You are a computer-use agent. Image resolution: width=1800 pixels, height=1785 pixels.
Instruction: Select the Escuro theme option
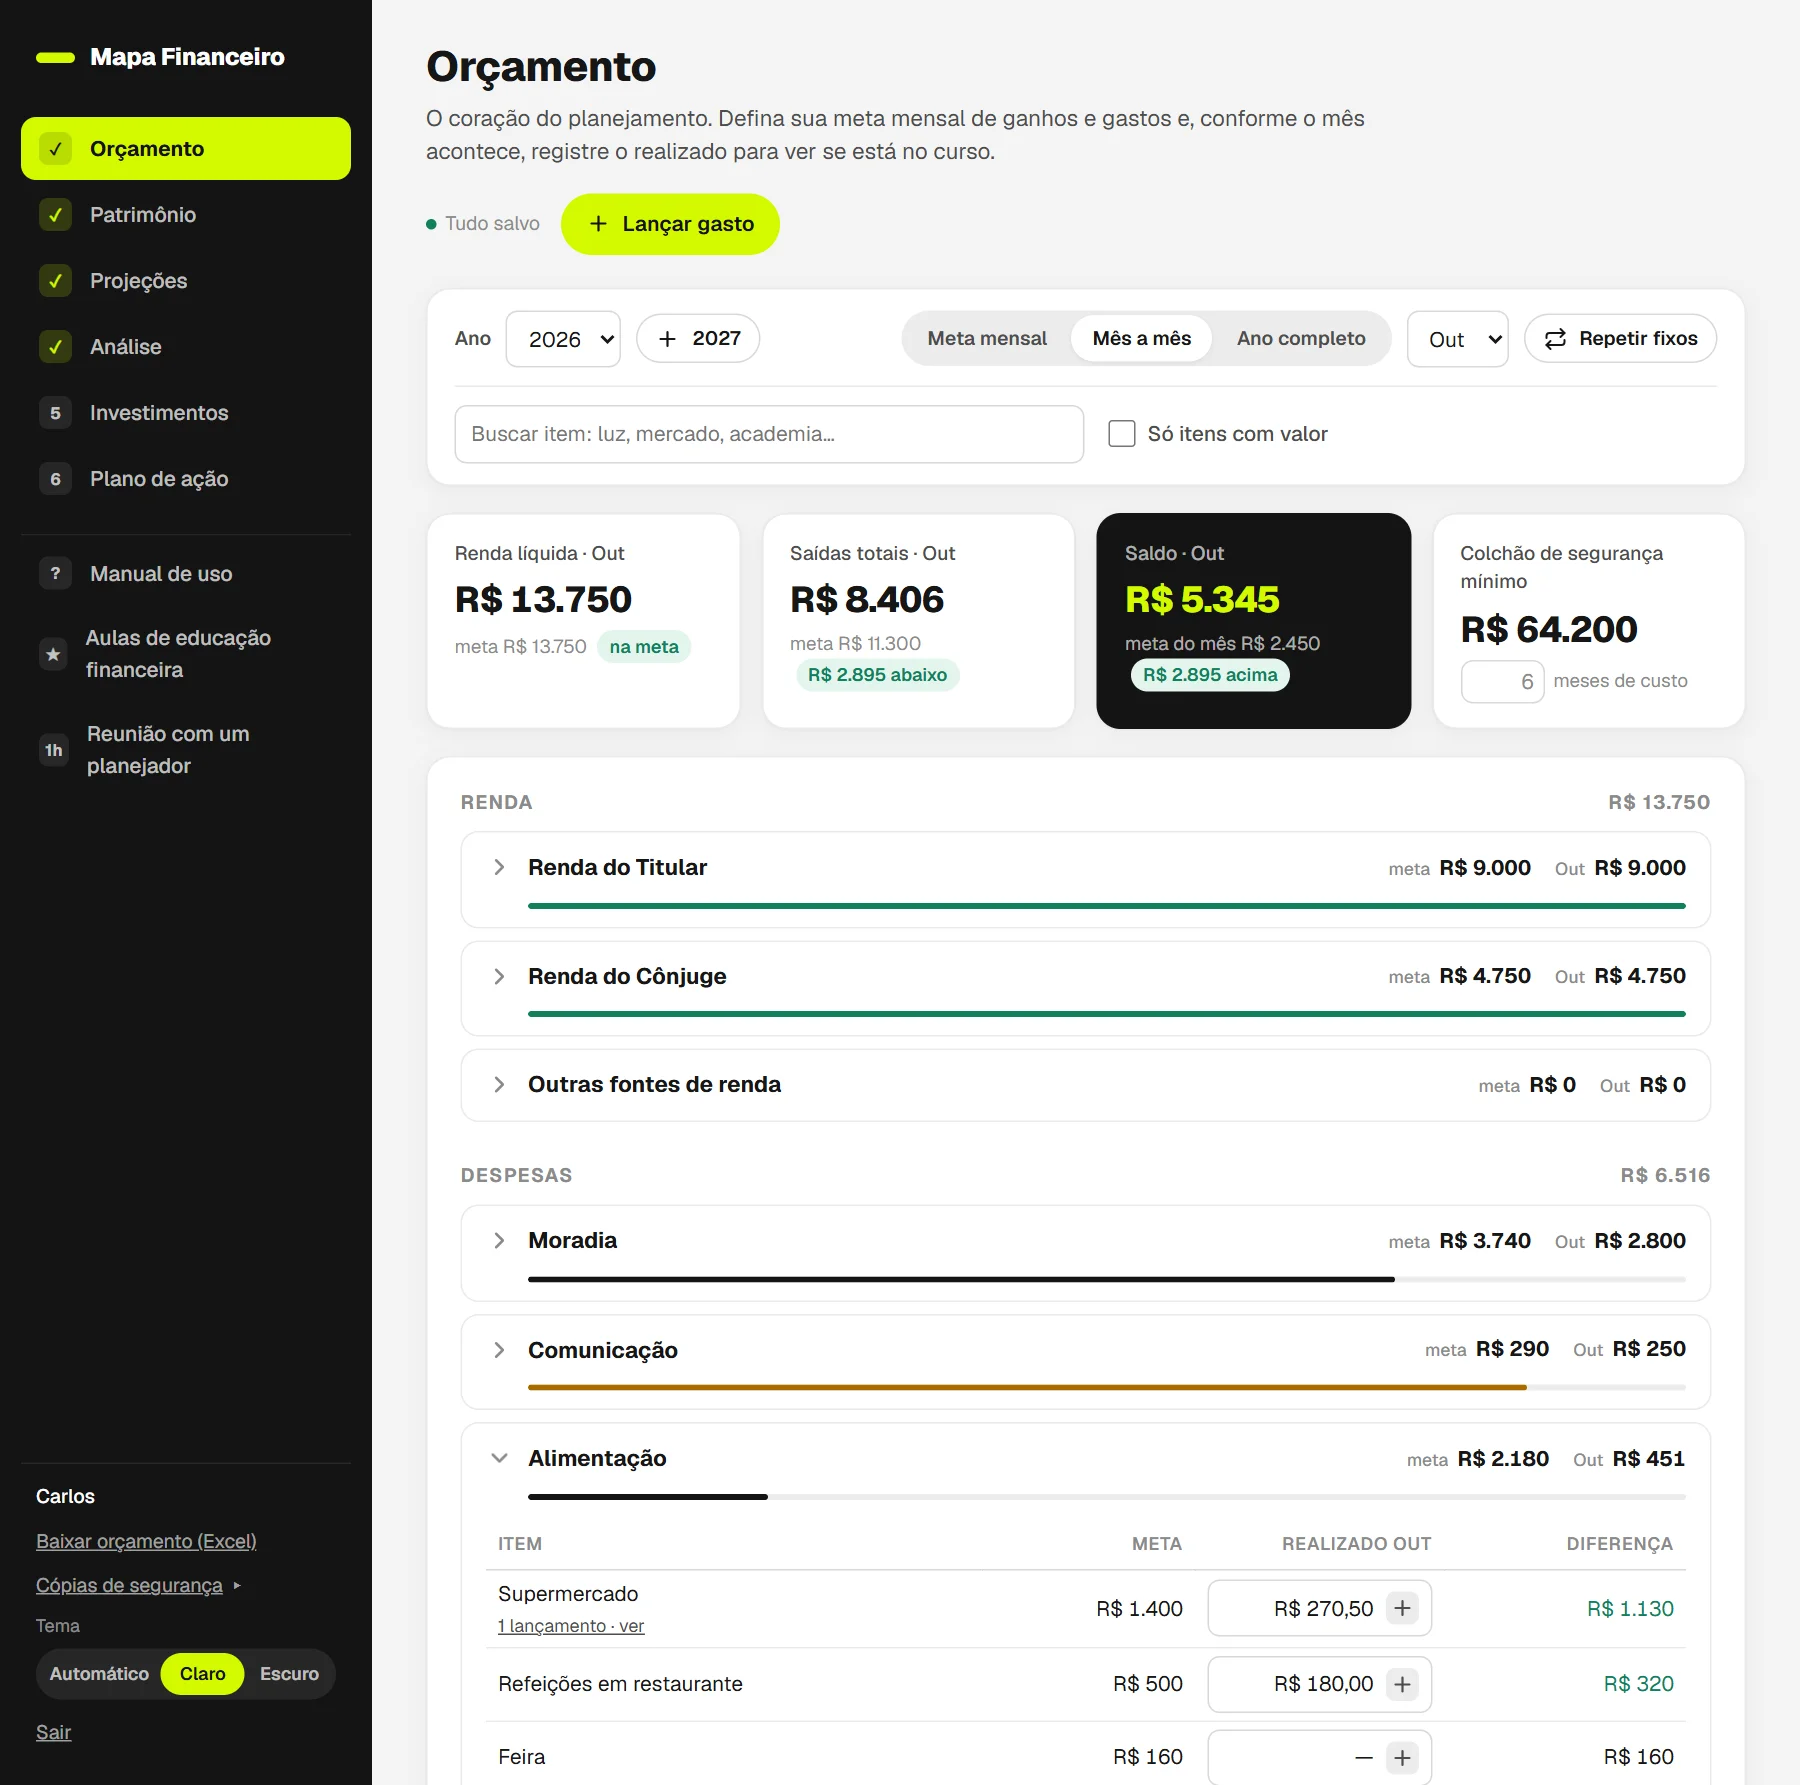coord(289,1674)
